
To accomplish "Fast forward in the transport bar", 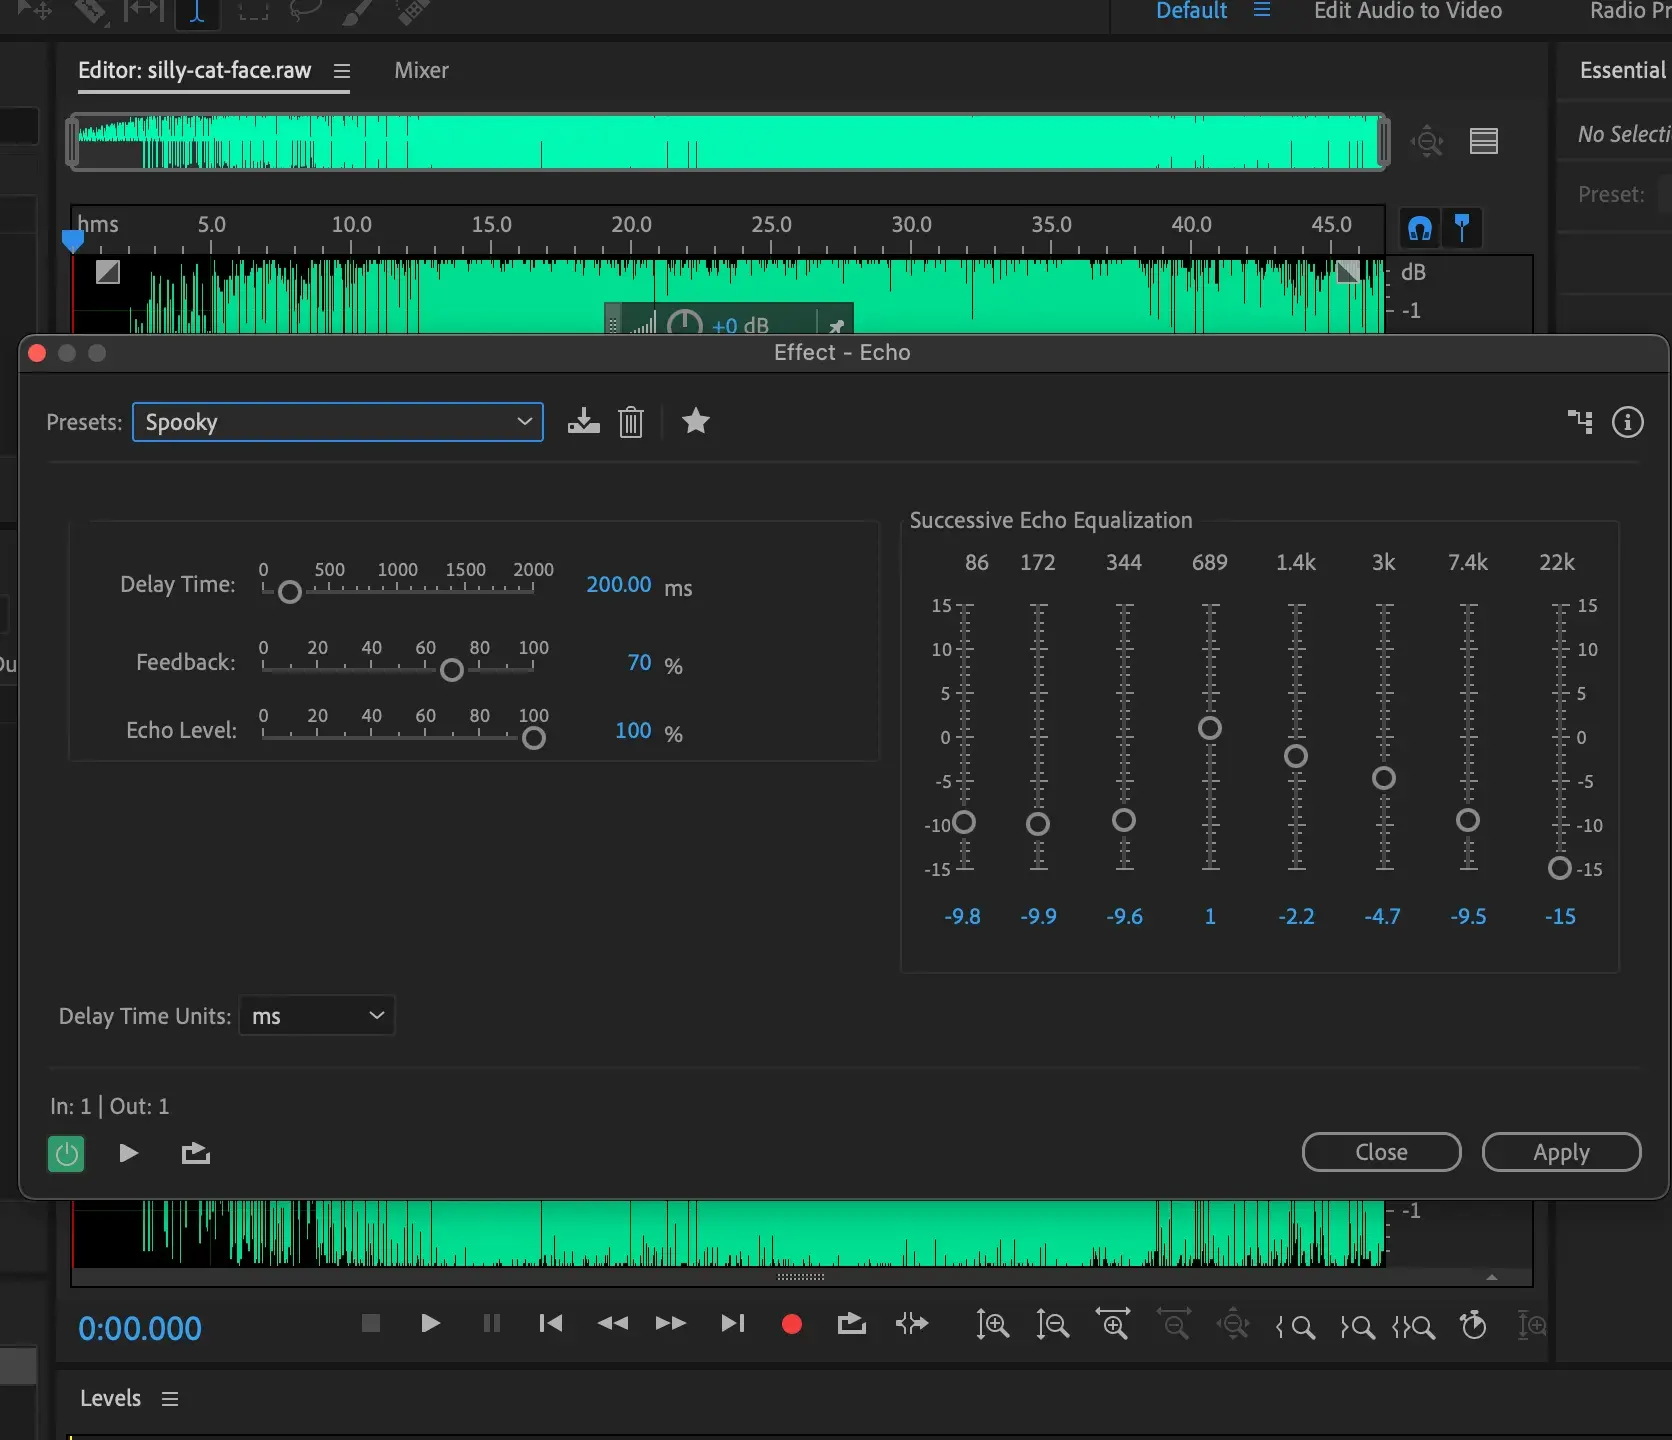I will click(x=671, y=1324).
